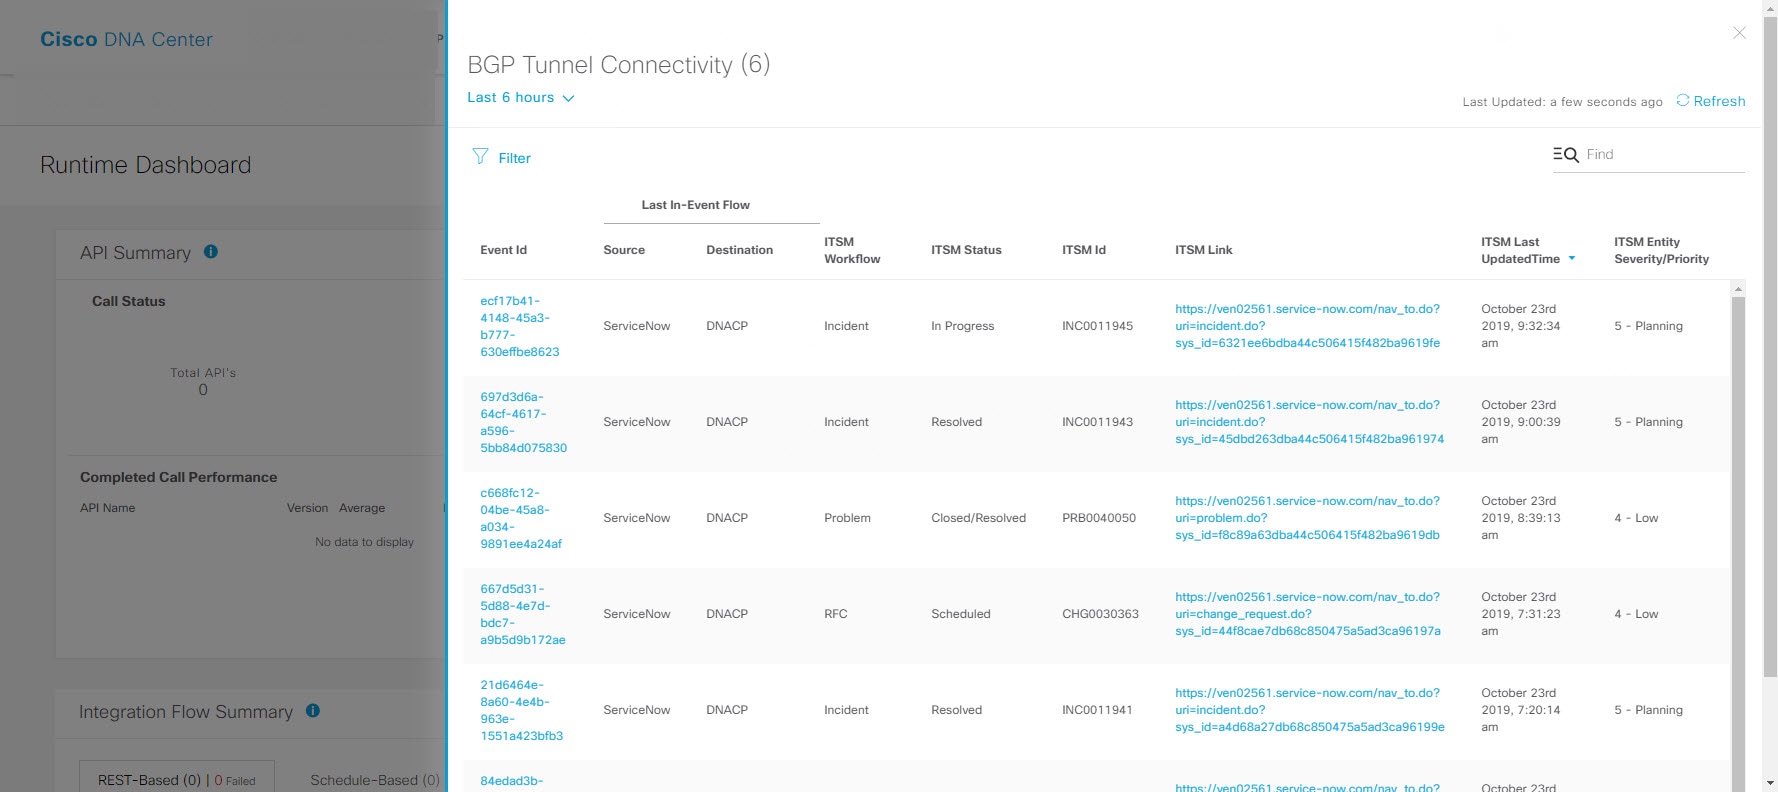
Task: Click the page scrollbar down arrow
Action: click(x=1770, y=783)
